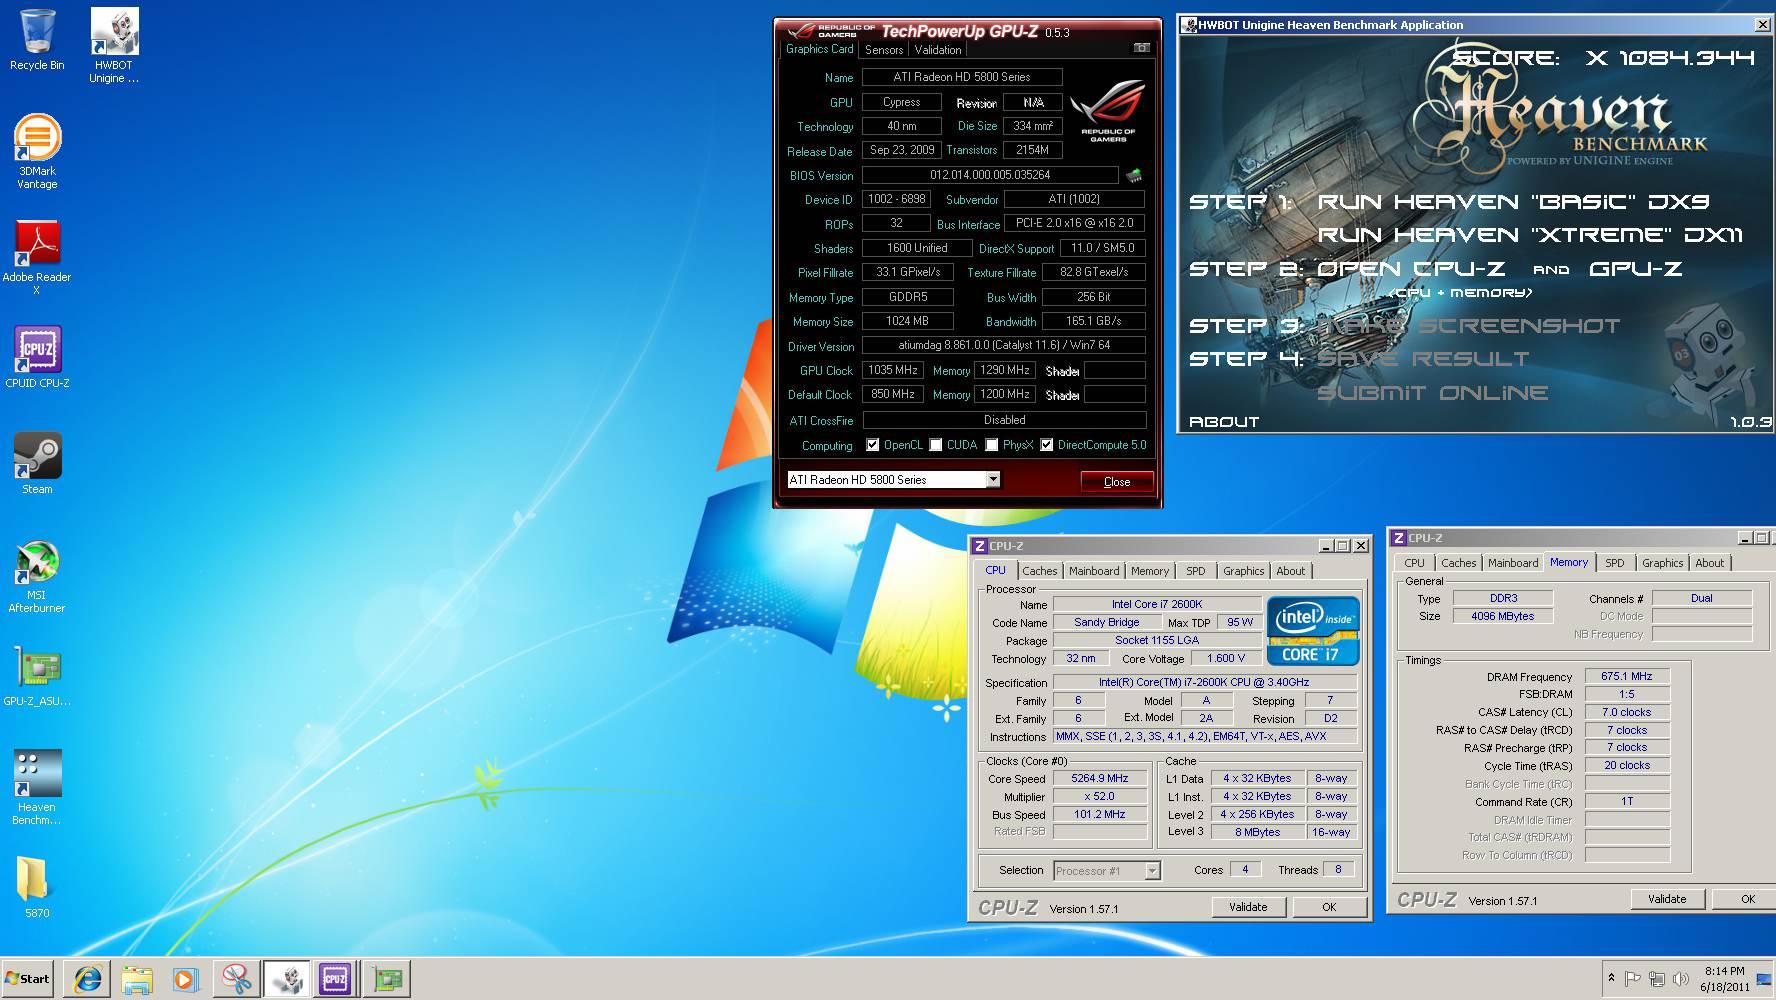Show hidden tray icons arrow
The height and width of the screenshot is (1000, 1776).
coord(1611,978)
